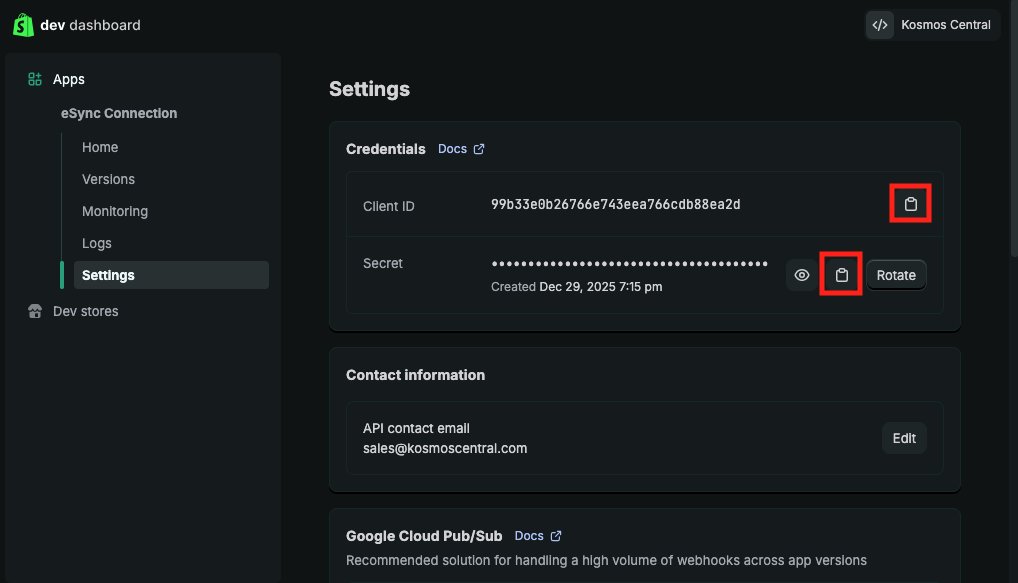The width and height of the screenshot is (1018, 583).
Task: Edit the API contact email
Action: (904, 438)
